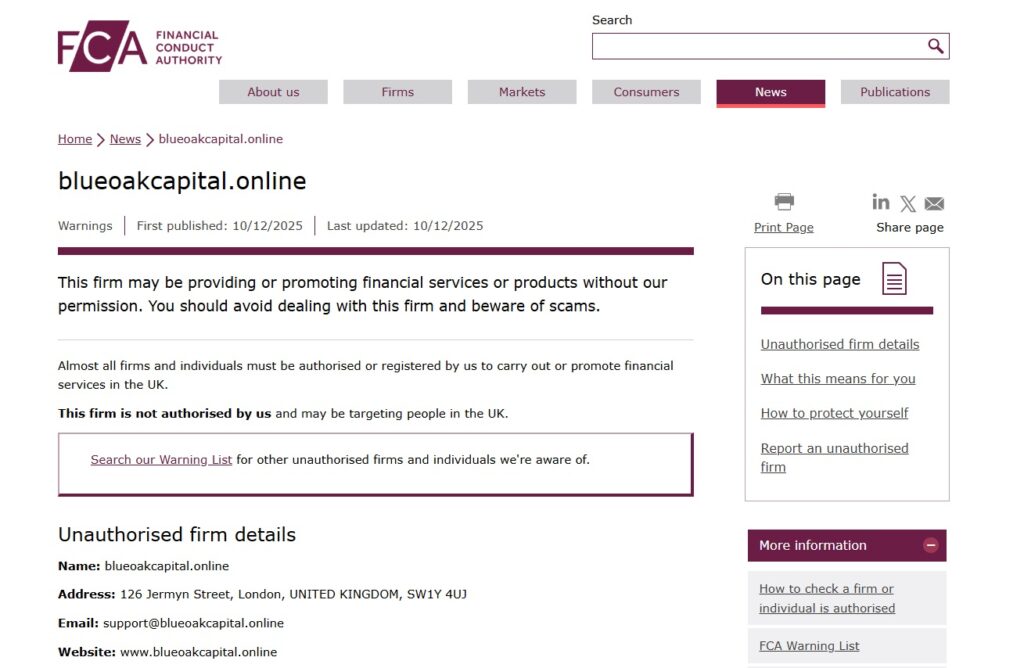1024x668 pixels.
Task: Follow the Search our Warning List link
Action: pyautogui.click(x=161, y=459)
